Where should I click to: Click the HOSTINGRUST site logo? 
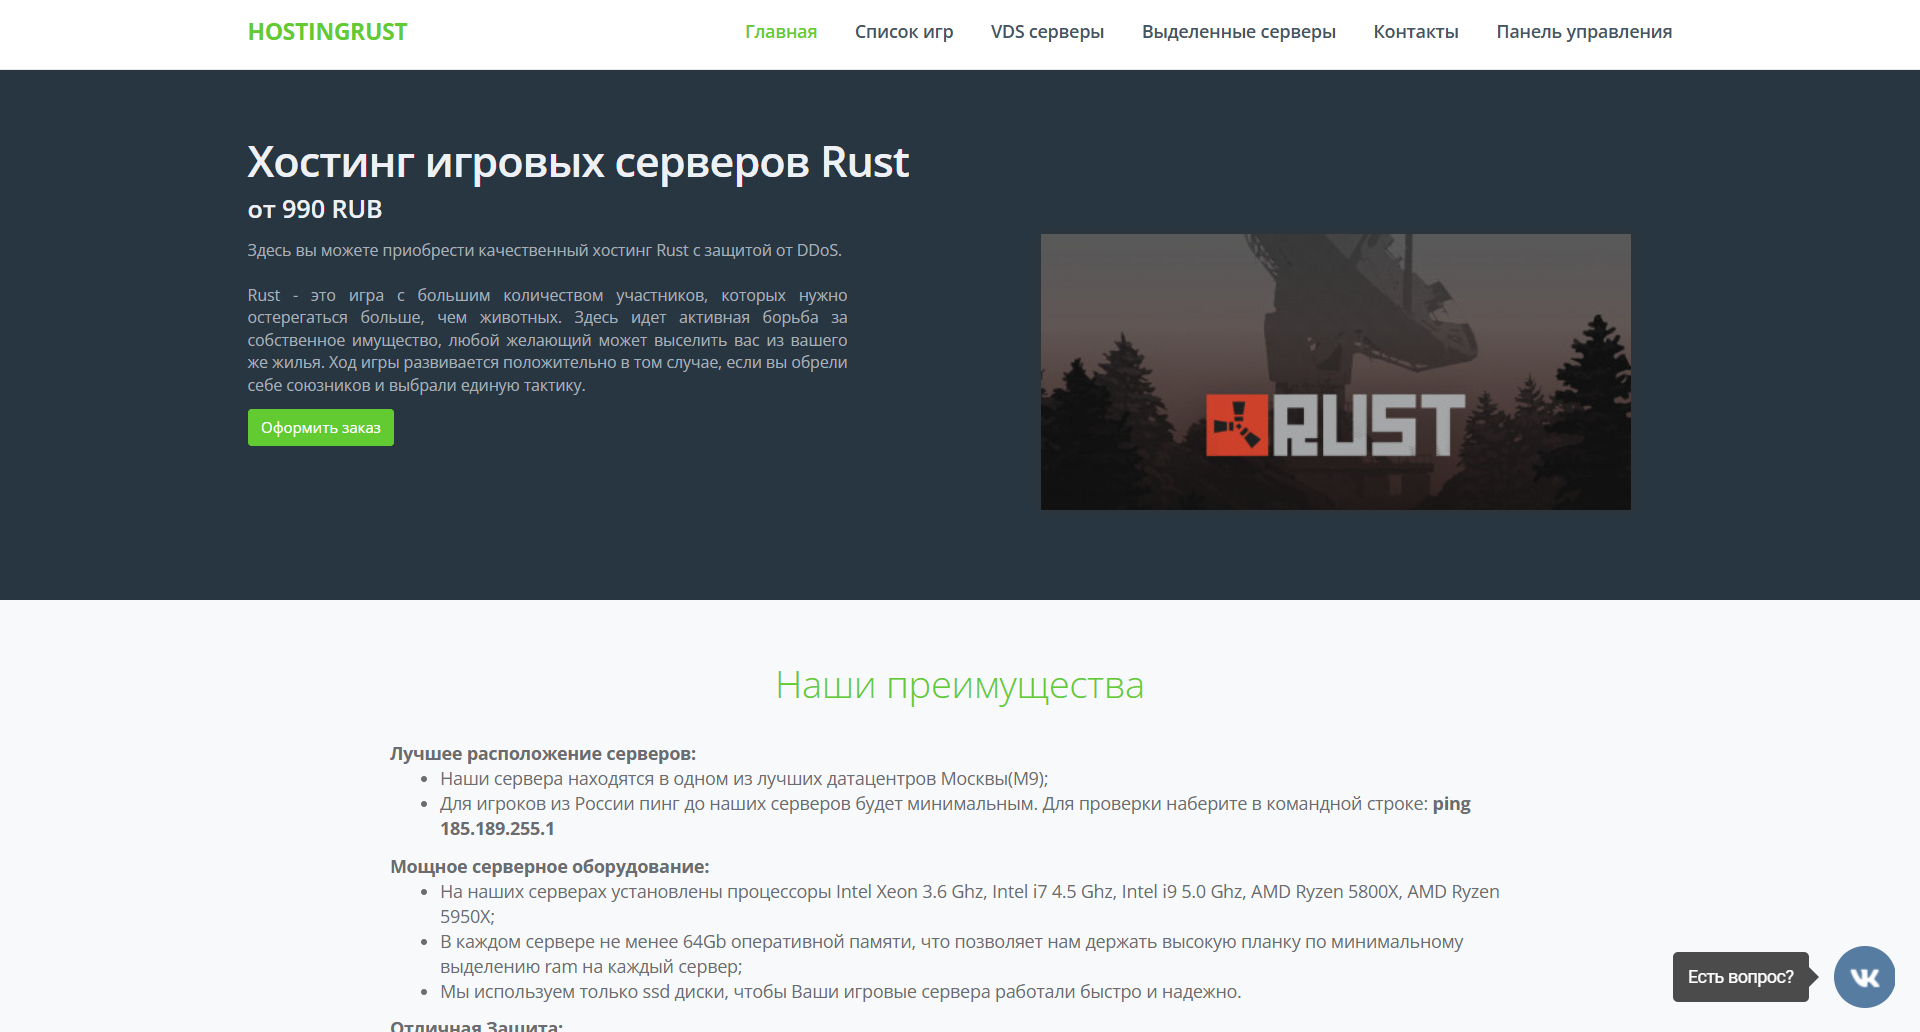pos(327,32)
